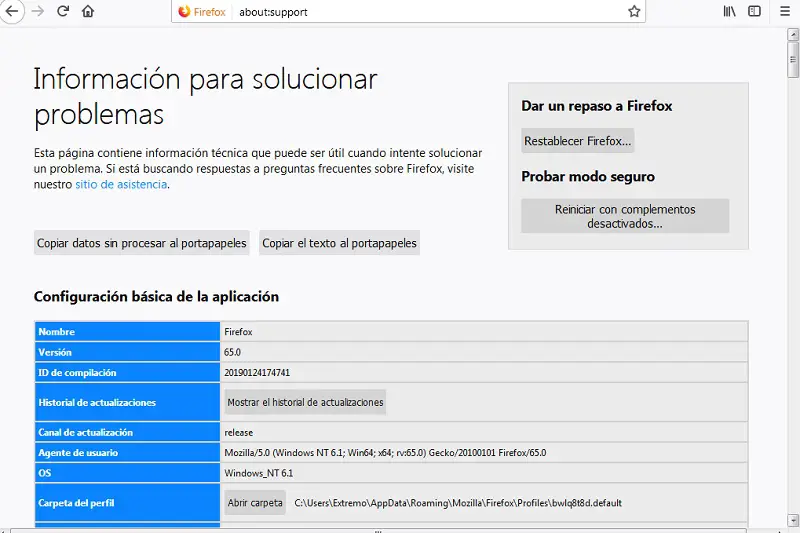Click the forward navigation arrow

[38, 11]
